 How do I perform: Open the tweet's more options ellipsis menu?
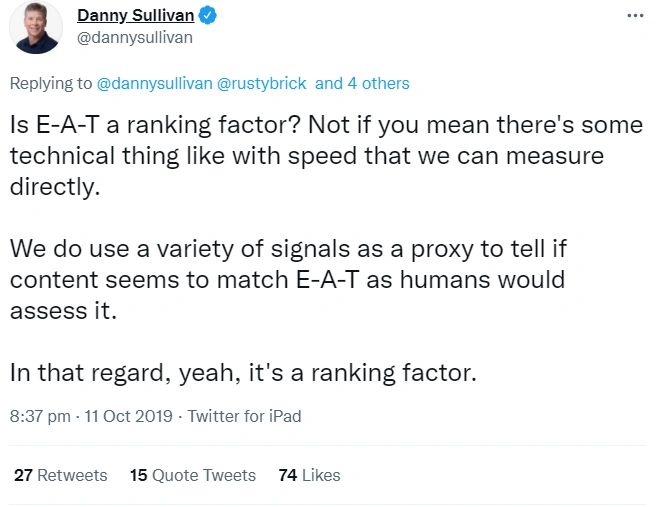635,16
